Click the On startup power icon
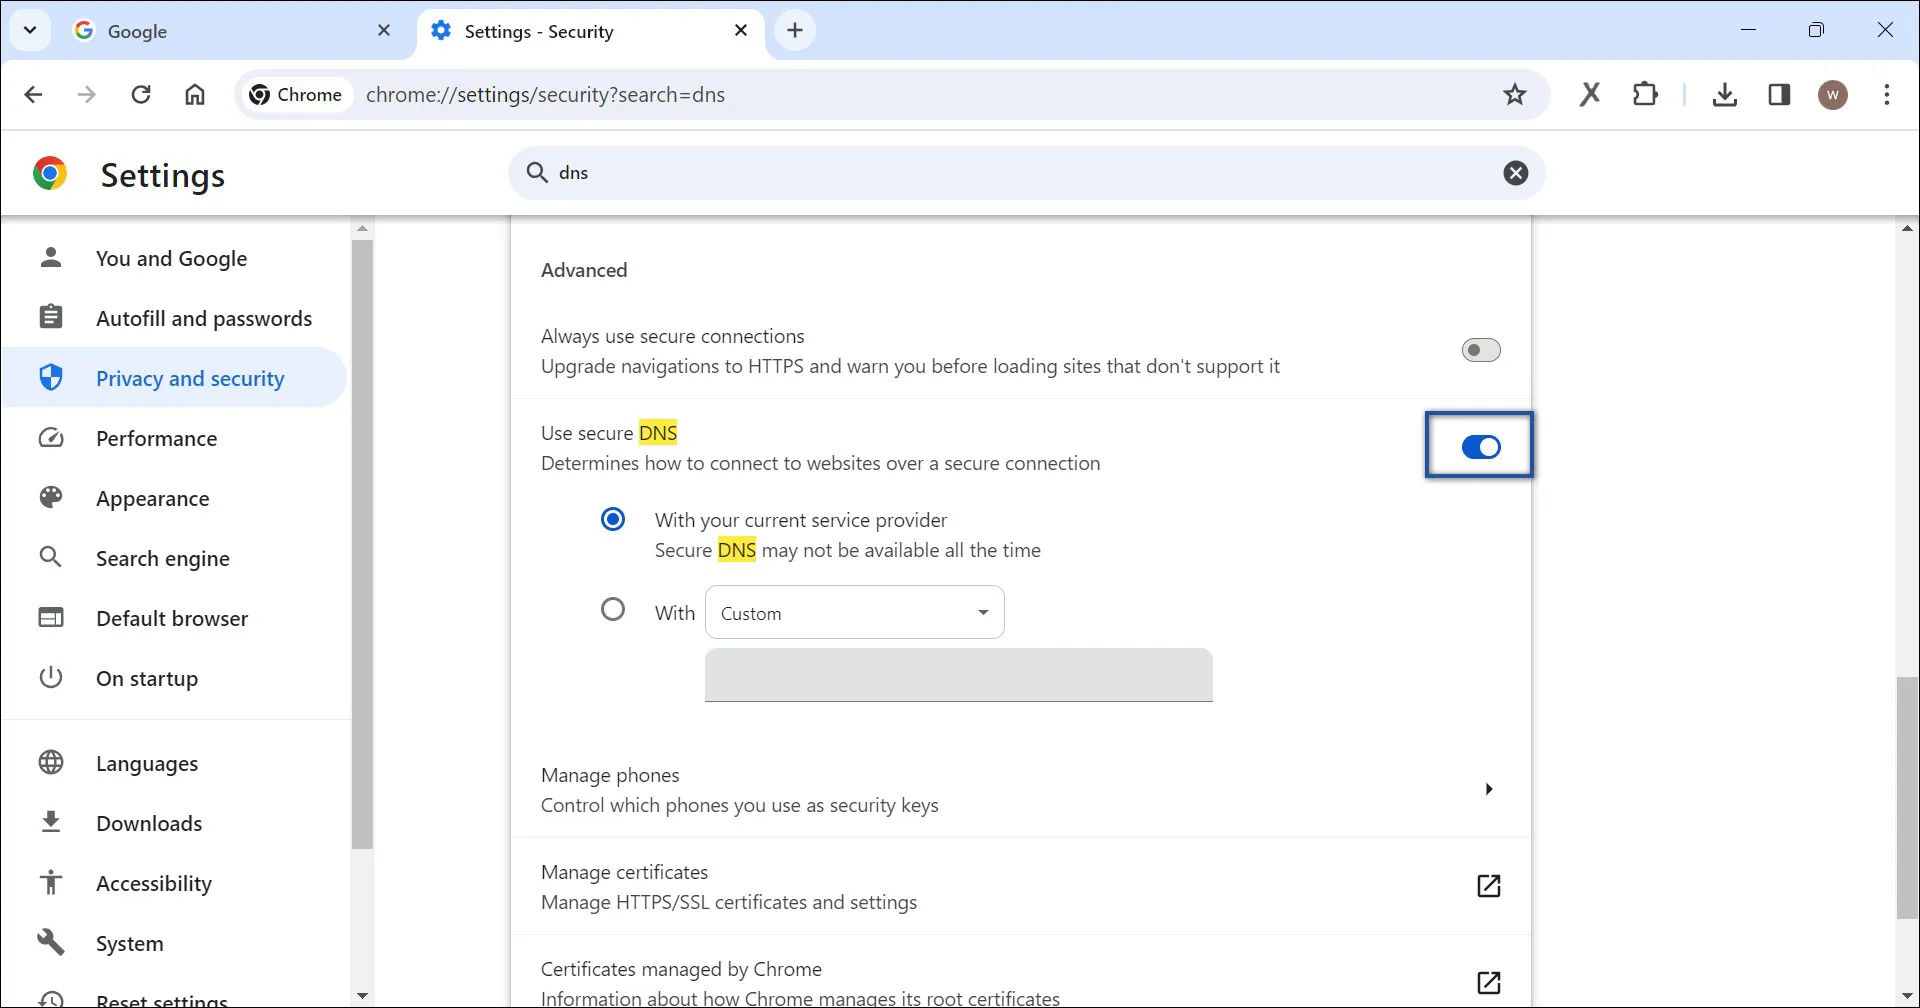 (x=50, y=678)
